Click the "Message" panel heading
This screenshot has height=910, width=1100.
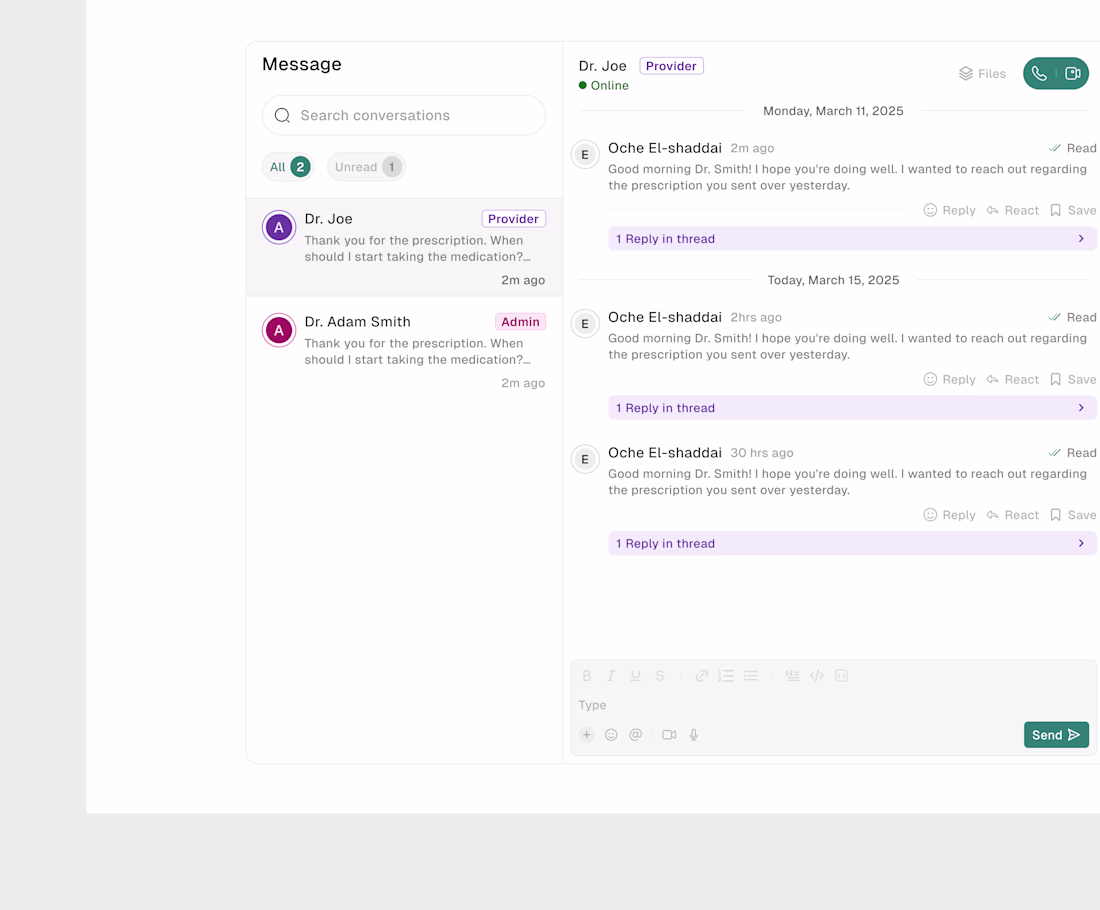pos(302,64)
